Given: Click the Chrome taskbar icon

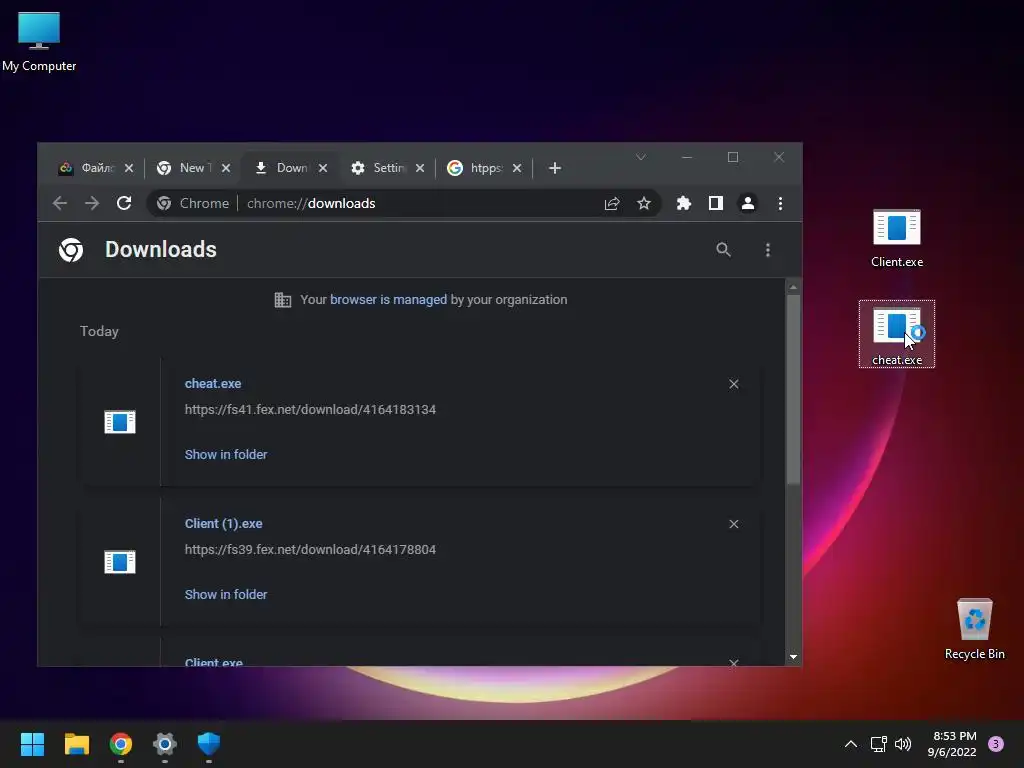Looking at the screenshot, I should (121, 744).
